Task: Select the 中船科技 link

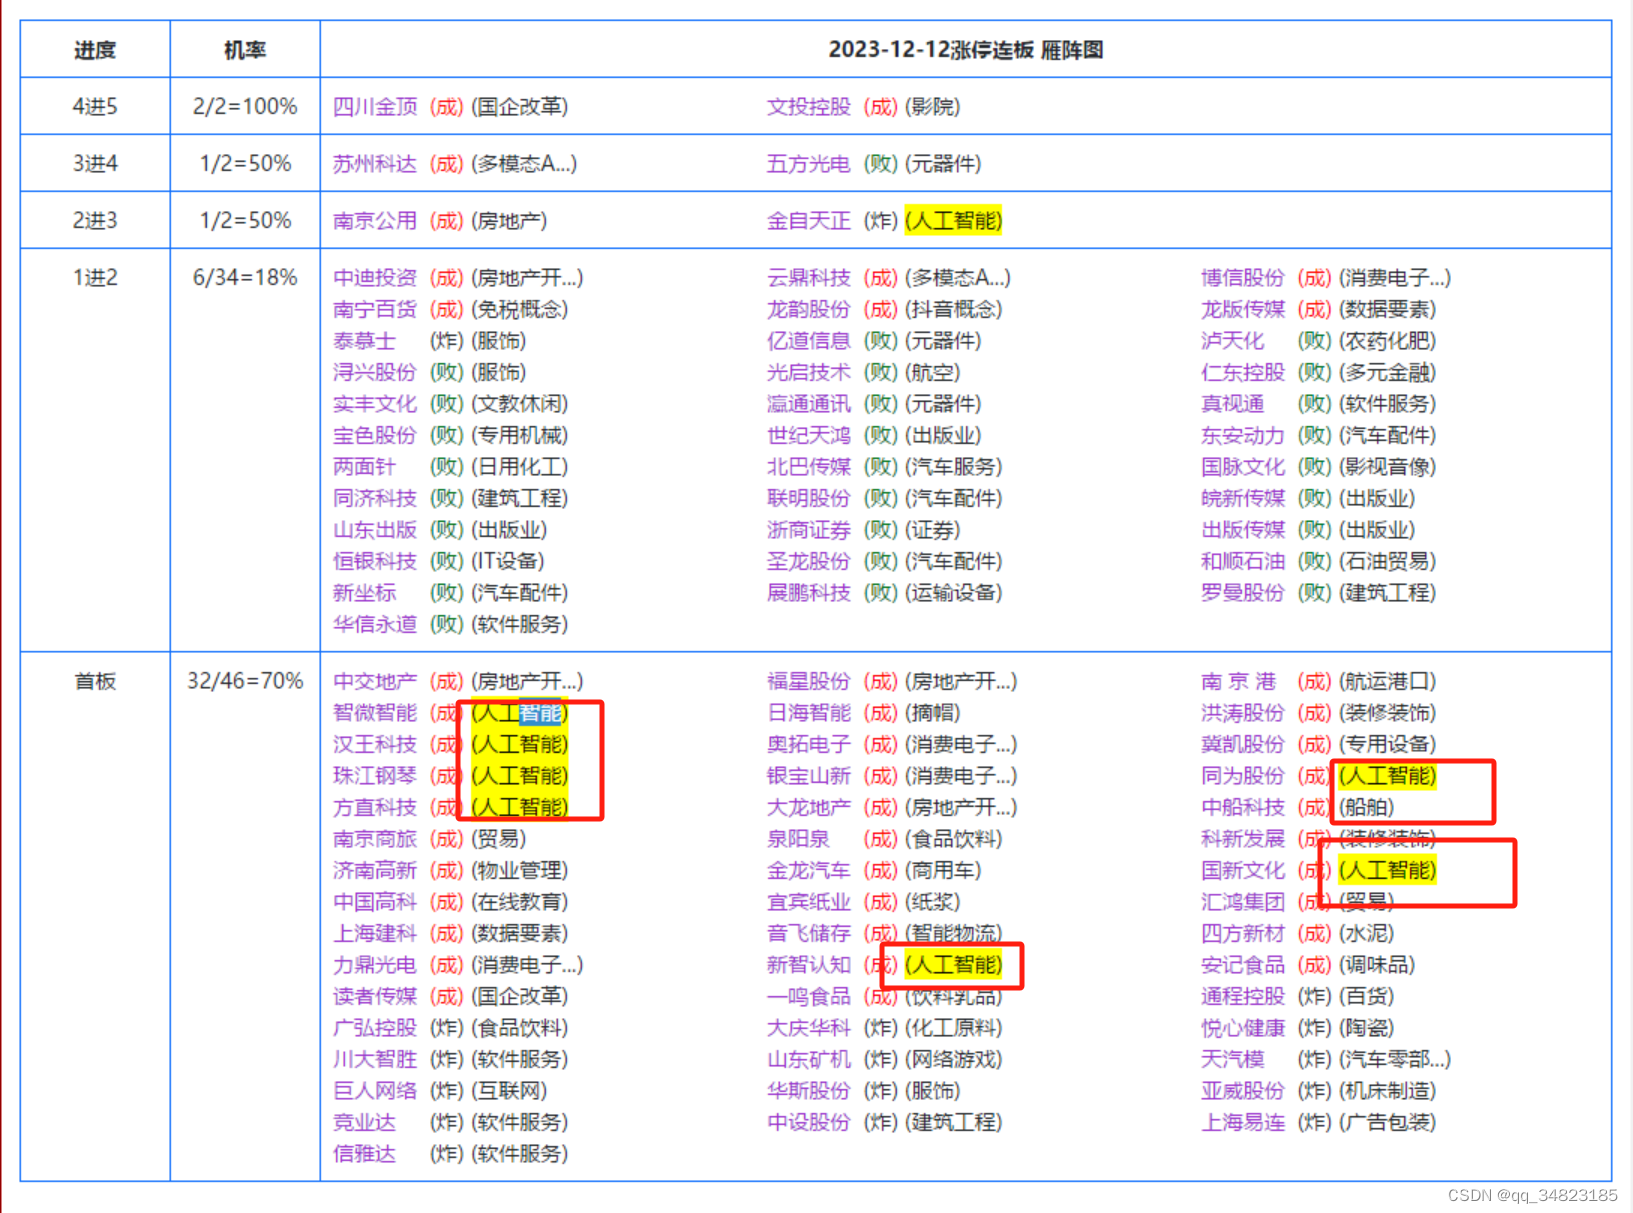Action: [x=1243, y=808]
